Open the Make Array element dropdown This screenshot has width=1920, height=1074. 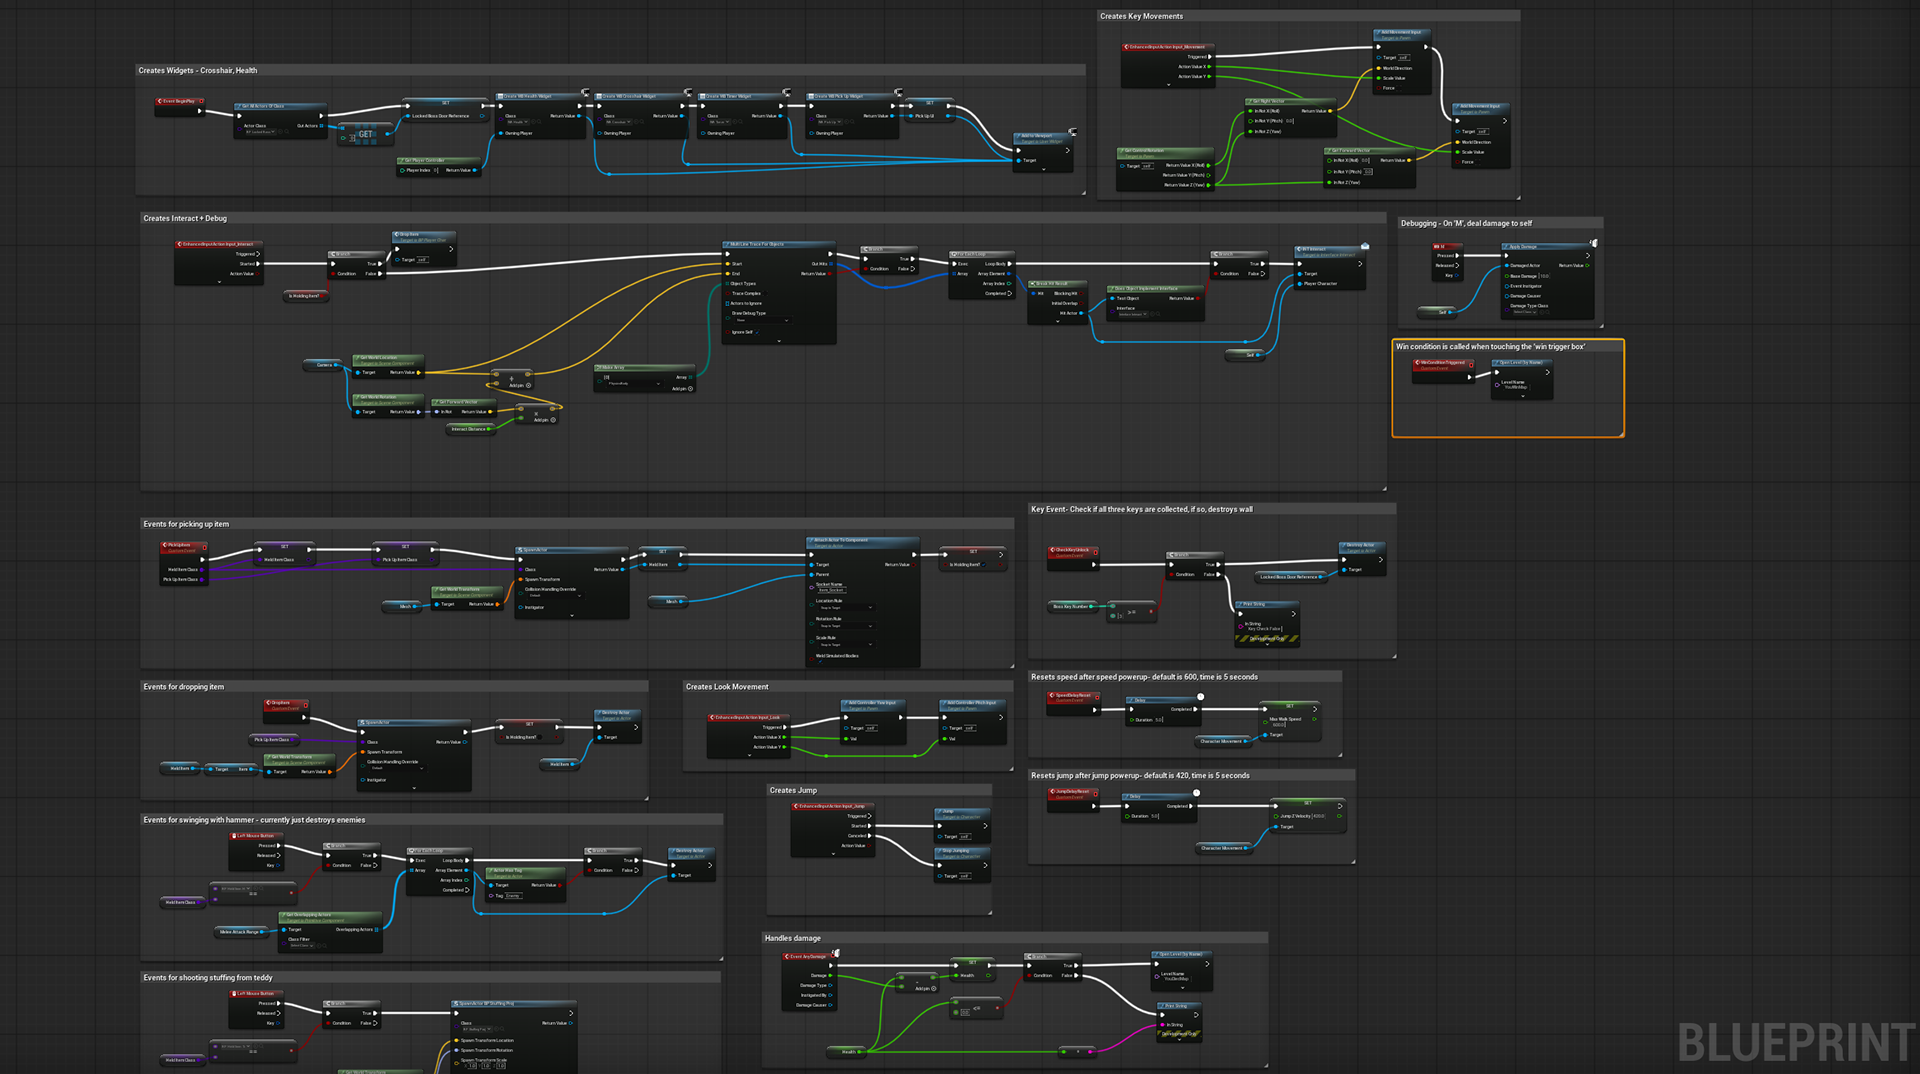coord(633,383)
